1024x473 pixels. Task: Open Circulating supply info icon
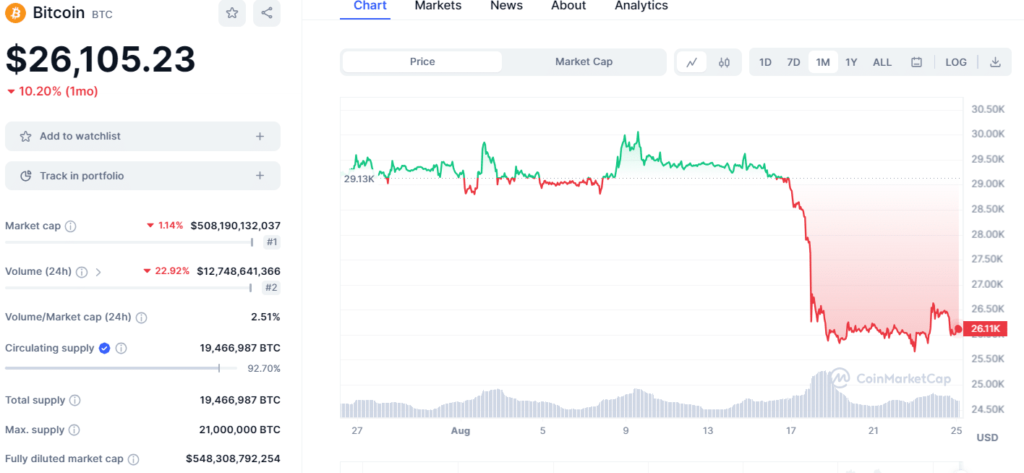click(x=121, y=348)
